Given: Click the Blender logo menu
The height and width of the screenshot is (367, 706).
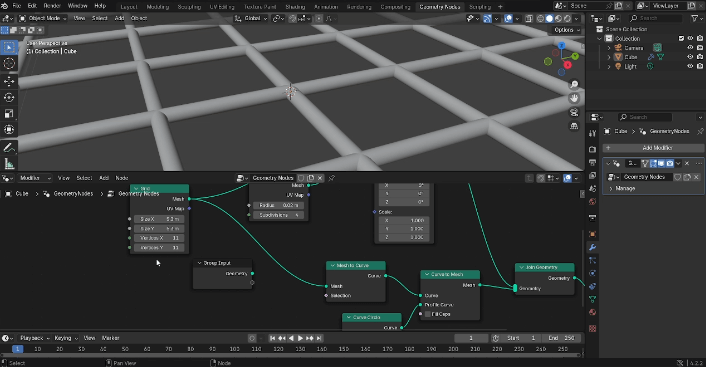Looking at the screenshot, I should [5, 6].
